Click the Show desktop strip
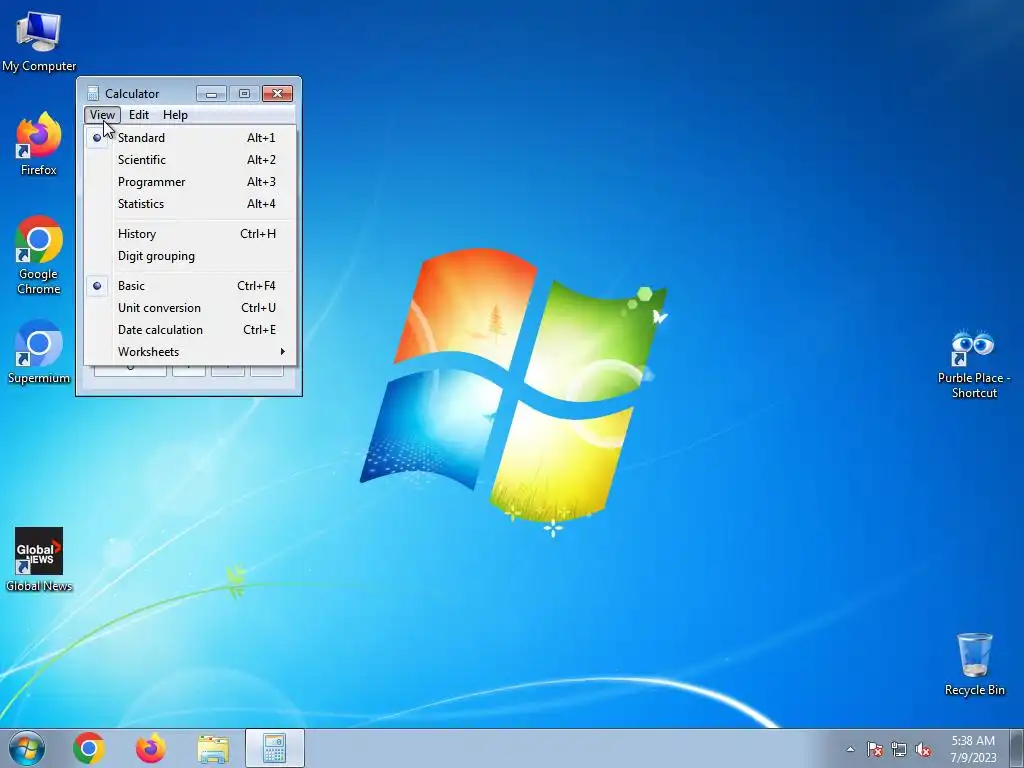 (1017, 748)
